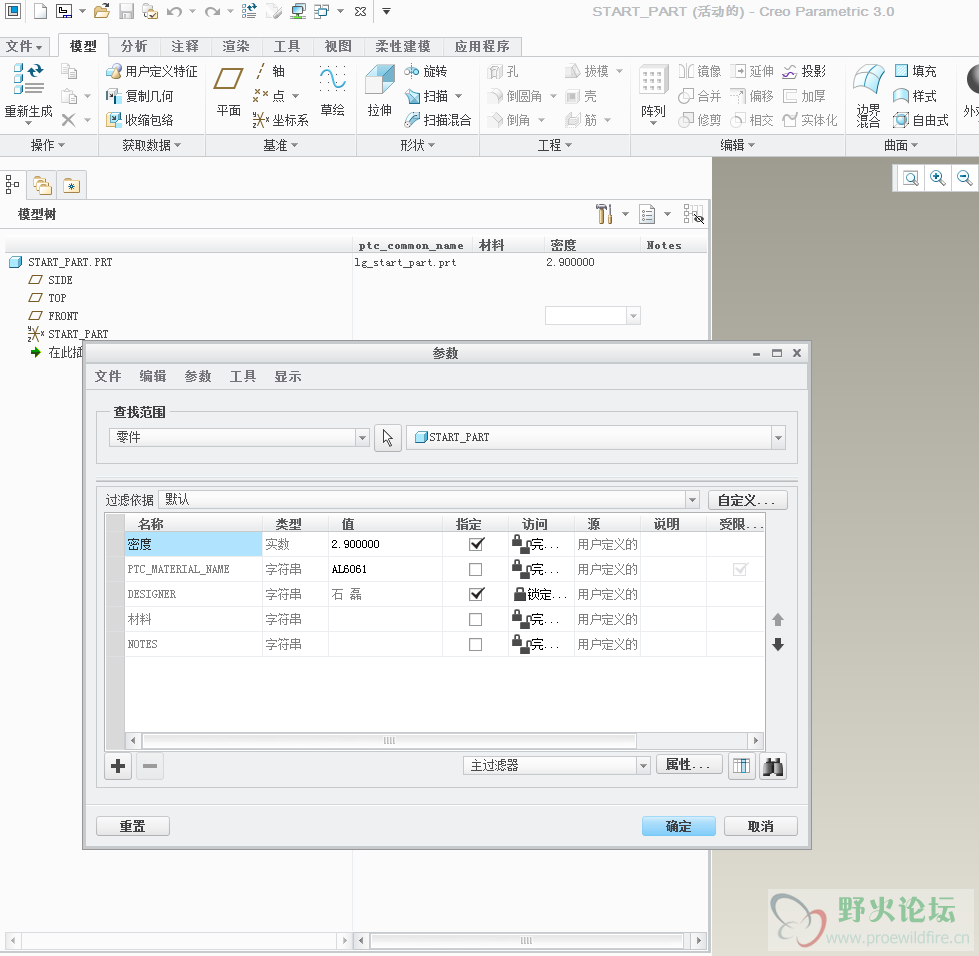Image resolution: width=979 pixels, height=956 pixels.
Task: Click the move row down arrow
Action: pyautogui.click(x=778, y=644)
